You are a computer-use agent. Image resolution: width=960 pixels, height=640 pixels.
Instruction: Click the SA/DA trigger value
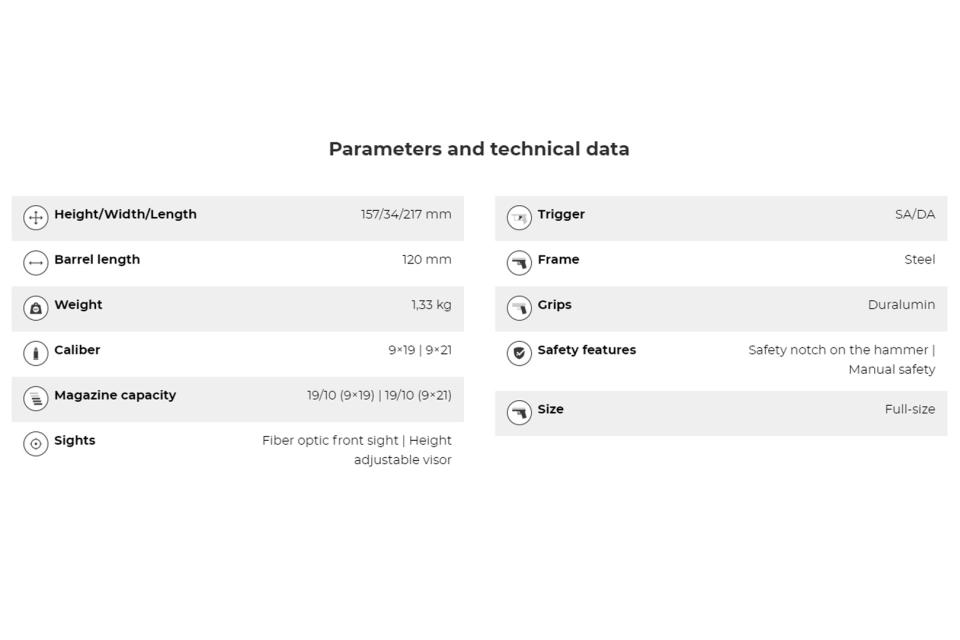[915, 214]
